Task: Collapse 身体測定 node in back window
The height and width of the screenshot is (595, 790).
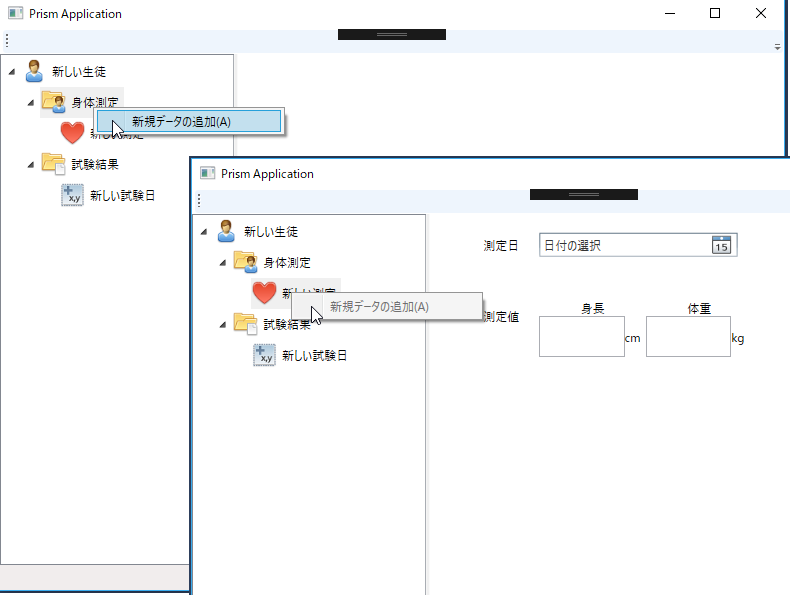Action: [x=31, y=103]
